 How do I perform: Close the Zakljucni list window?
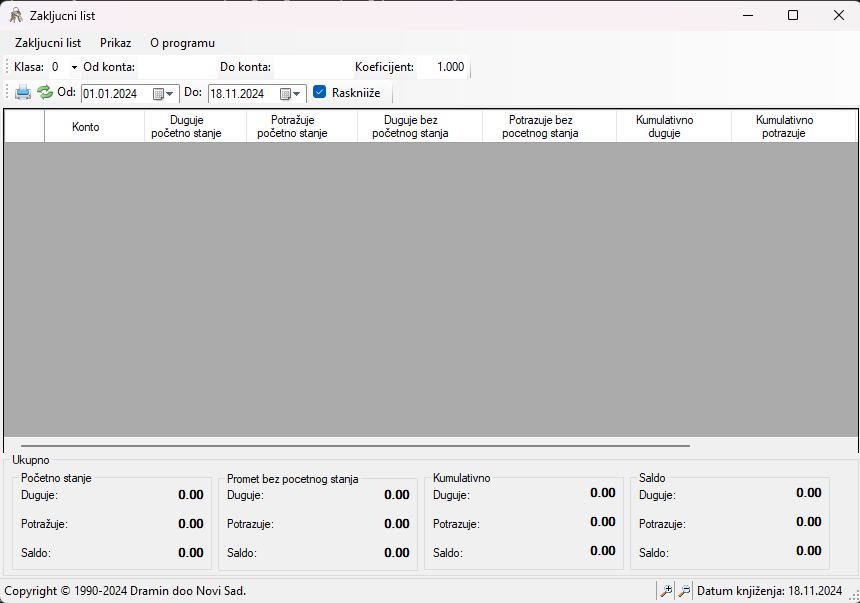(839, 15)
